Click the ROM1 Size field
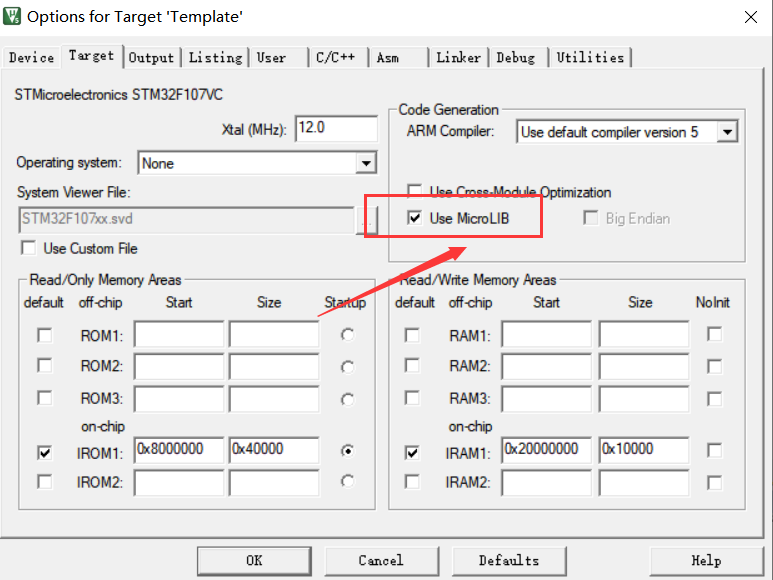This screenshot has height=580, width=773. click(x=274, y=335)
